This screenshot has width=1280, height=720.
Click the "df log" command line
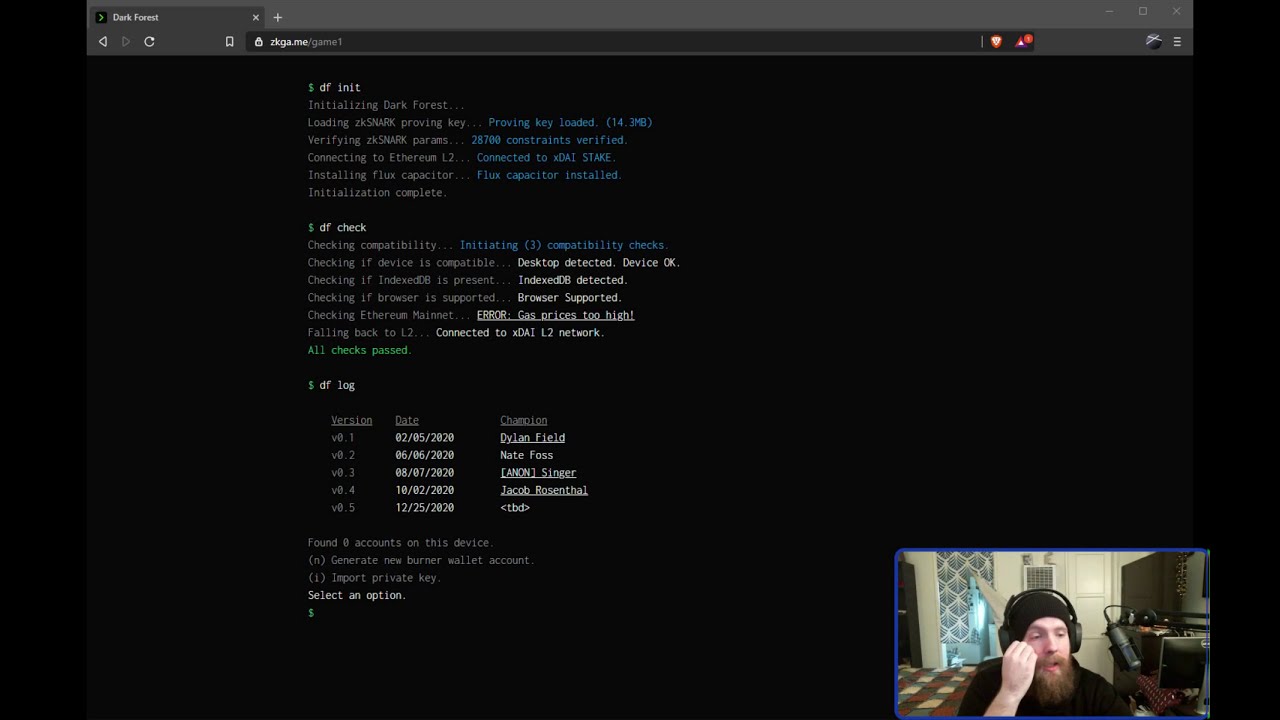click(x=331, y=385)
